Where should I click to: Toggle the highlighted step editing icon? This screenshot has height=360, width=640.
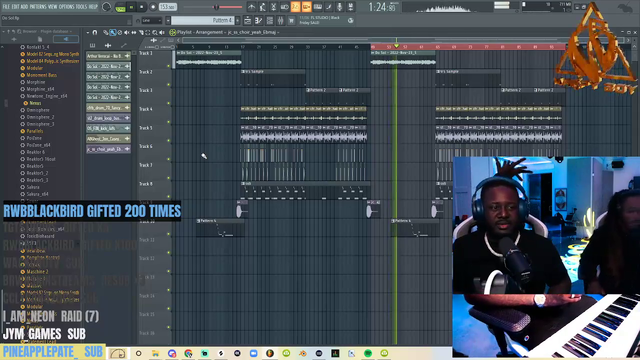pyautogui.click(x=295, y=7)
